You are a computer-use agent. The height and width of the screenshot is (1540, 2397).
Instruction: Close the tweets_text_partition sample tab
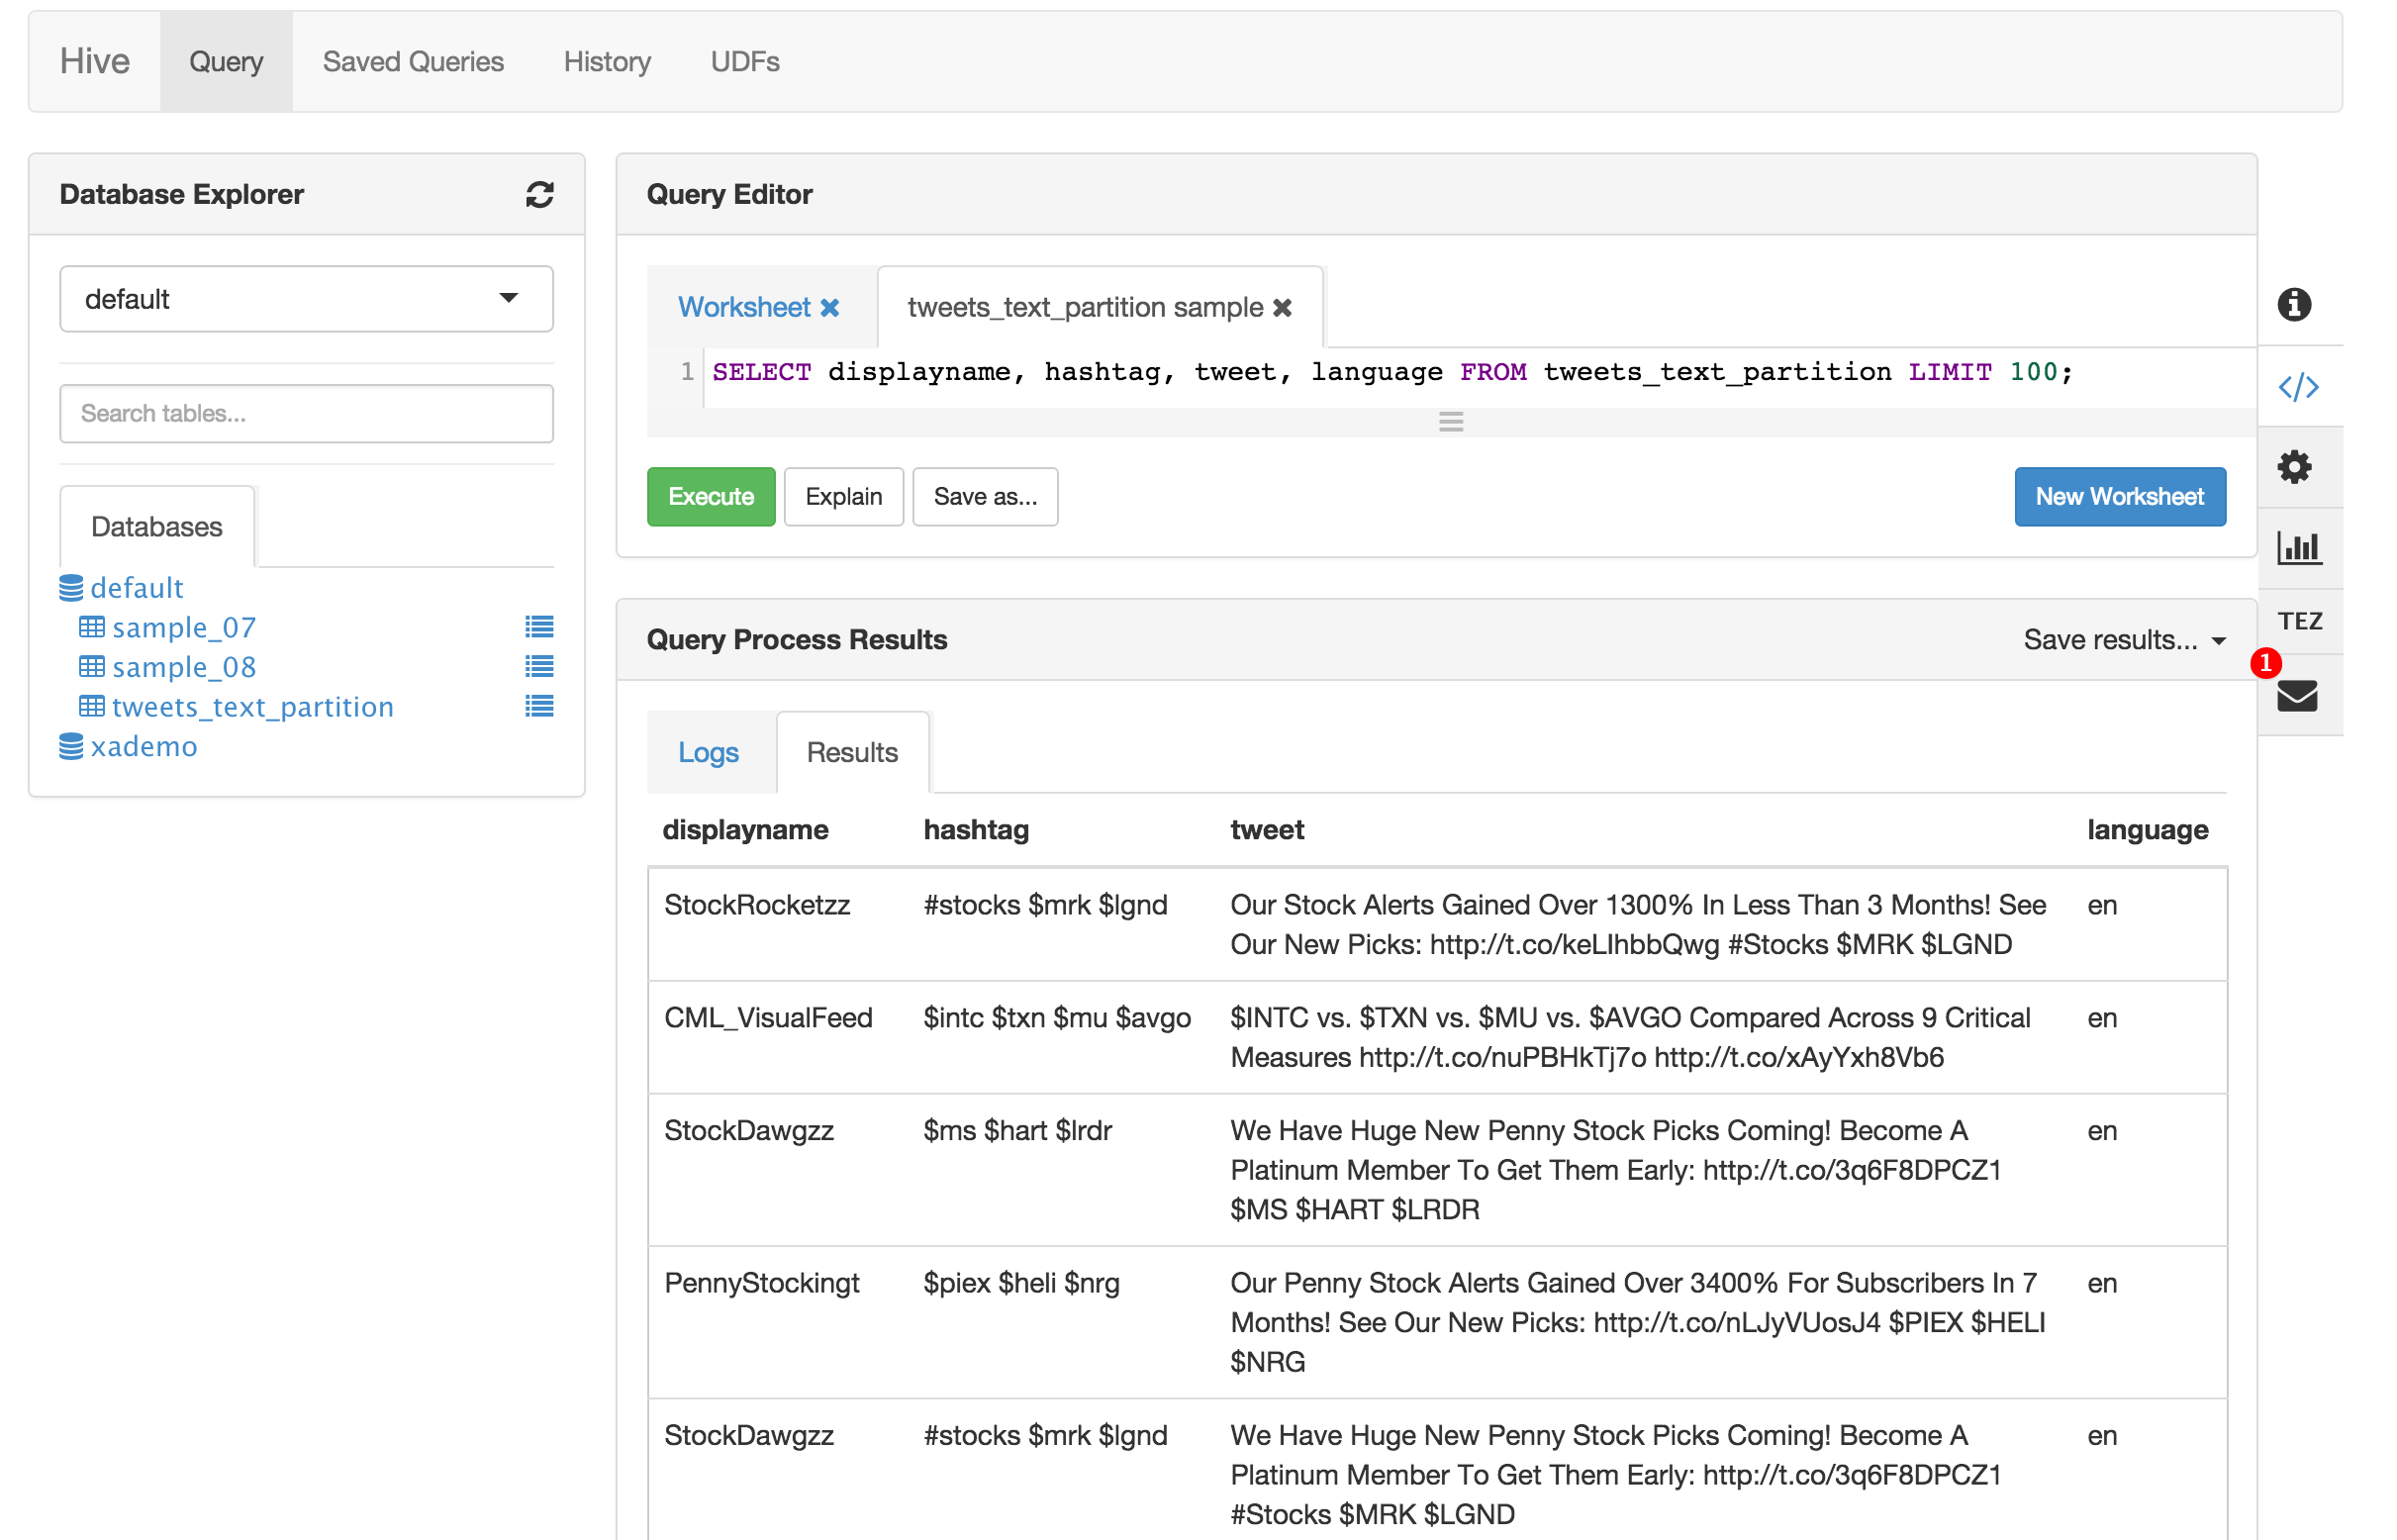(1281, 308)
